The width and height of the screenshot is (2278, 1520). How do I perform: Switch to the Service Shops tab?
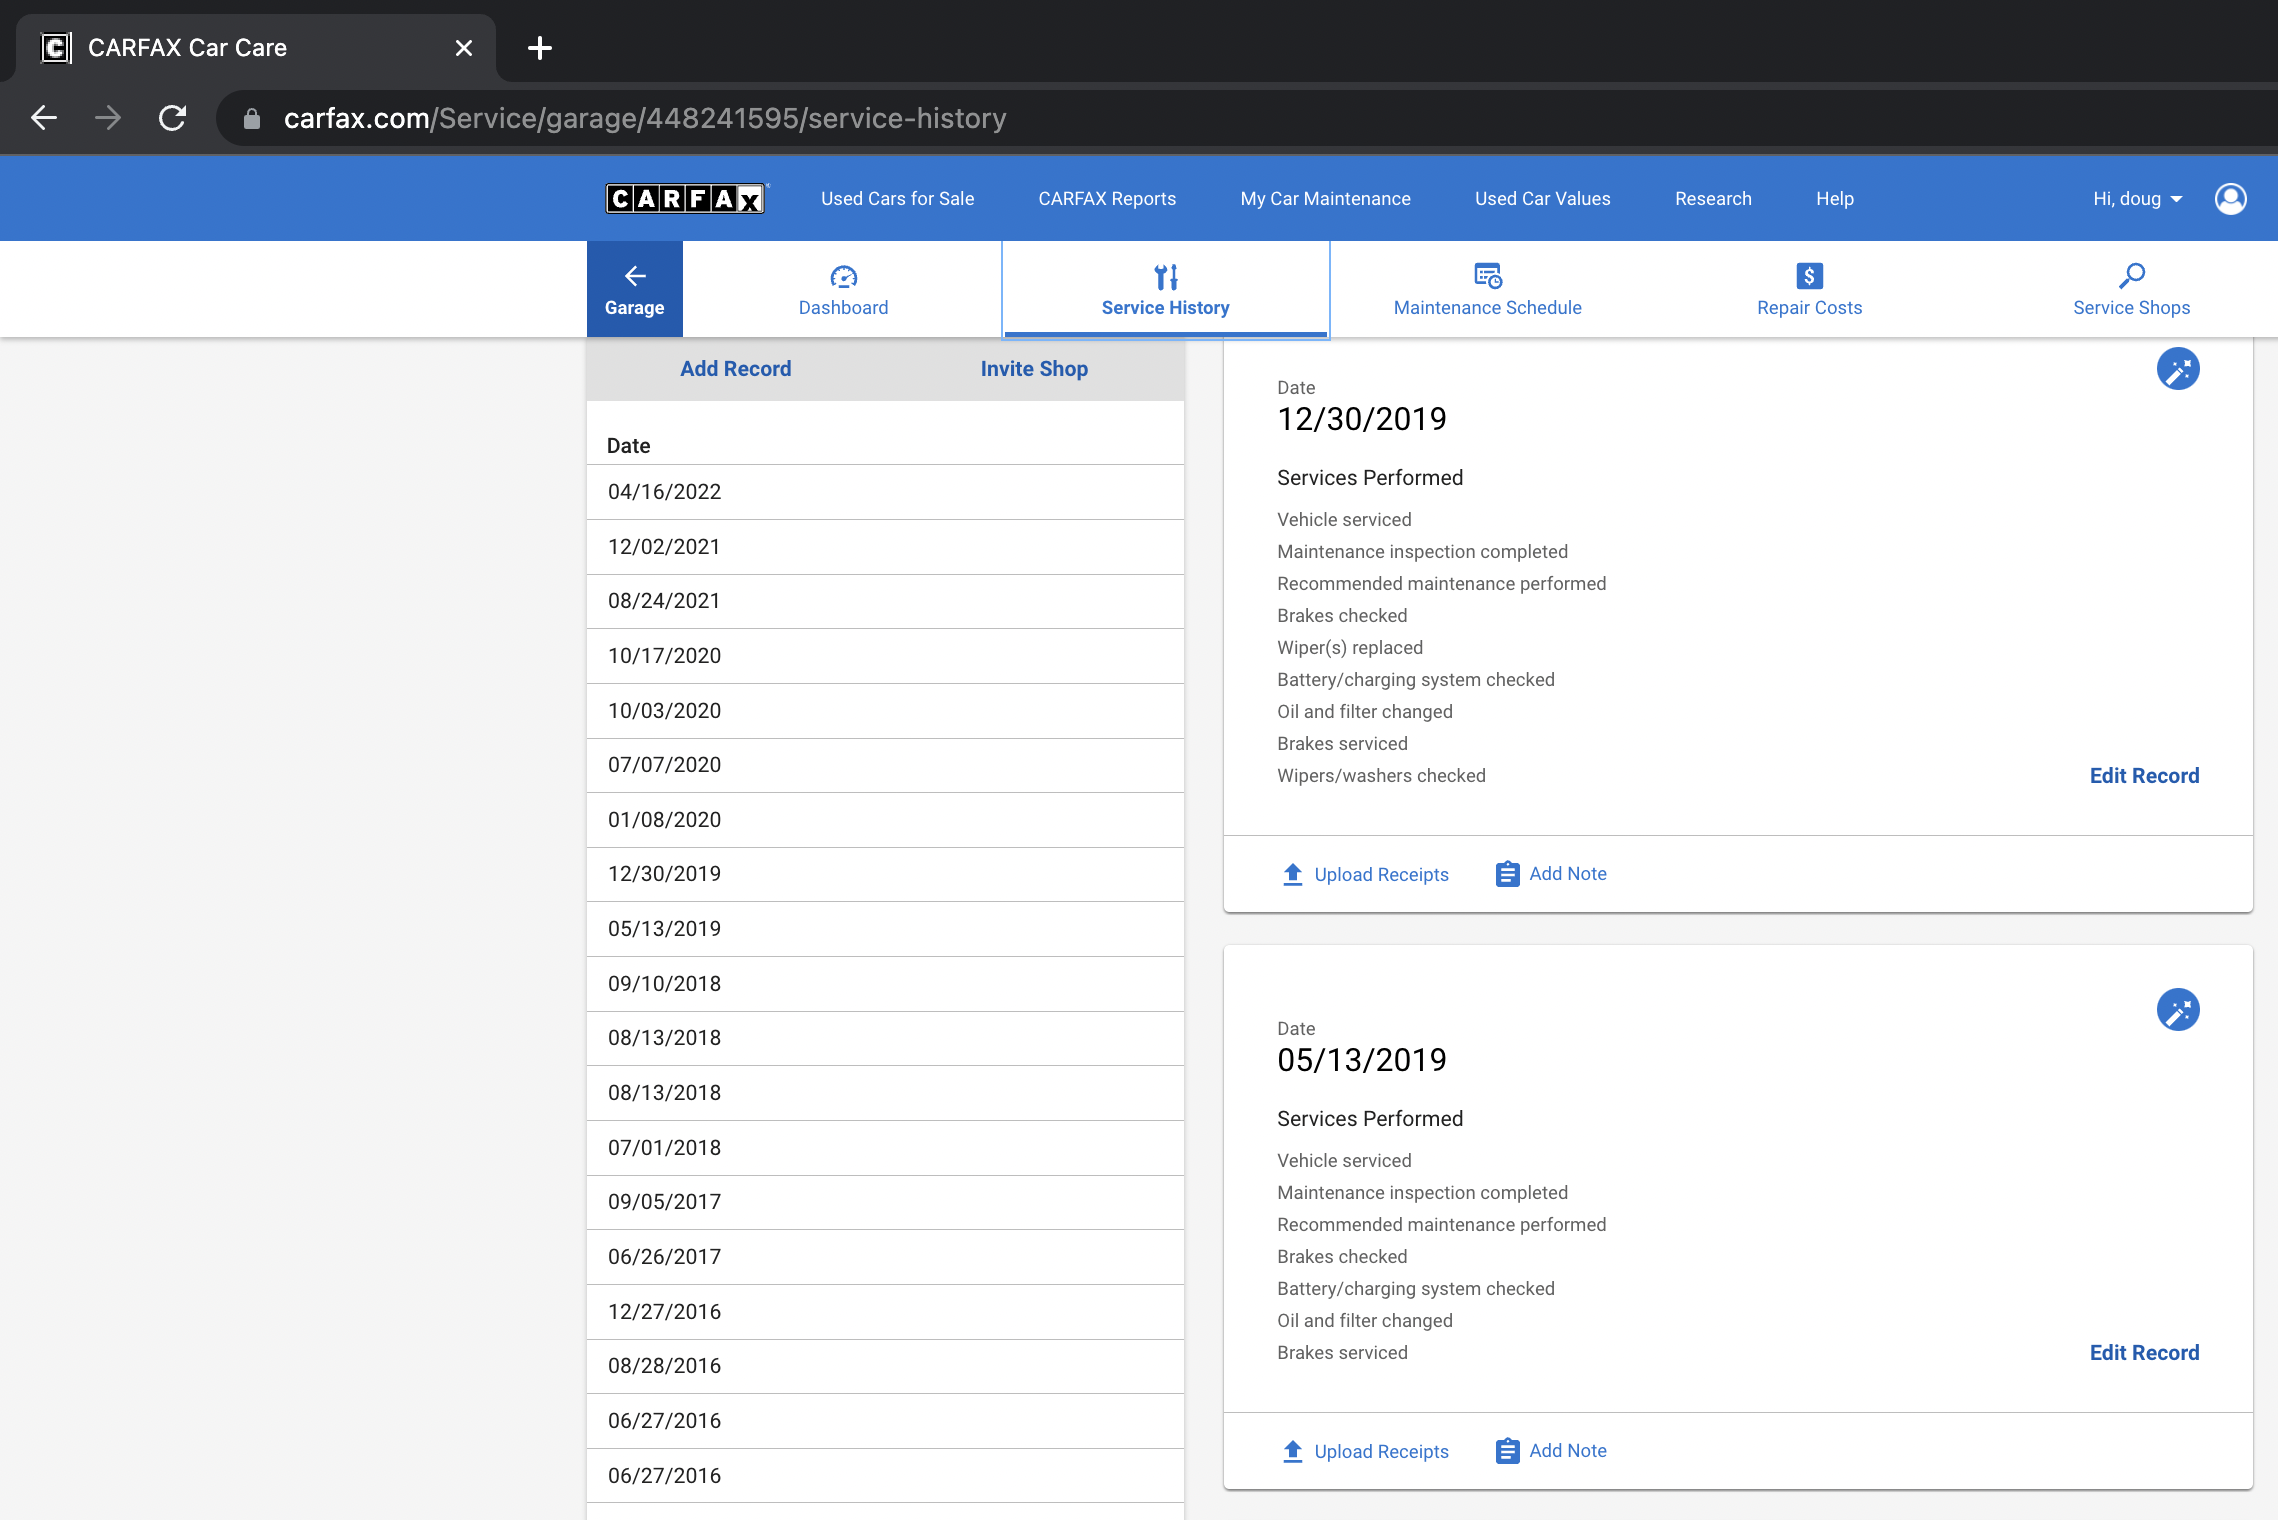click(2131, 289)
